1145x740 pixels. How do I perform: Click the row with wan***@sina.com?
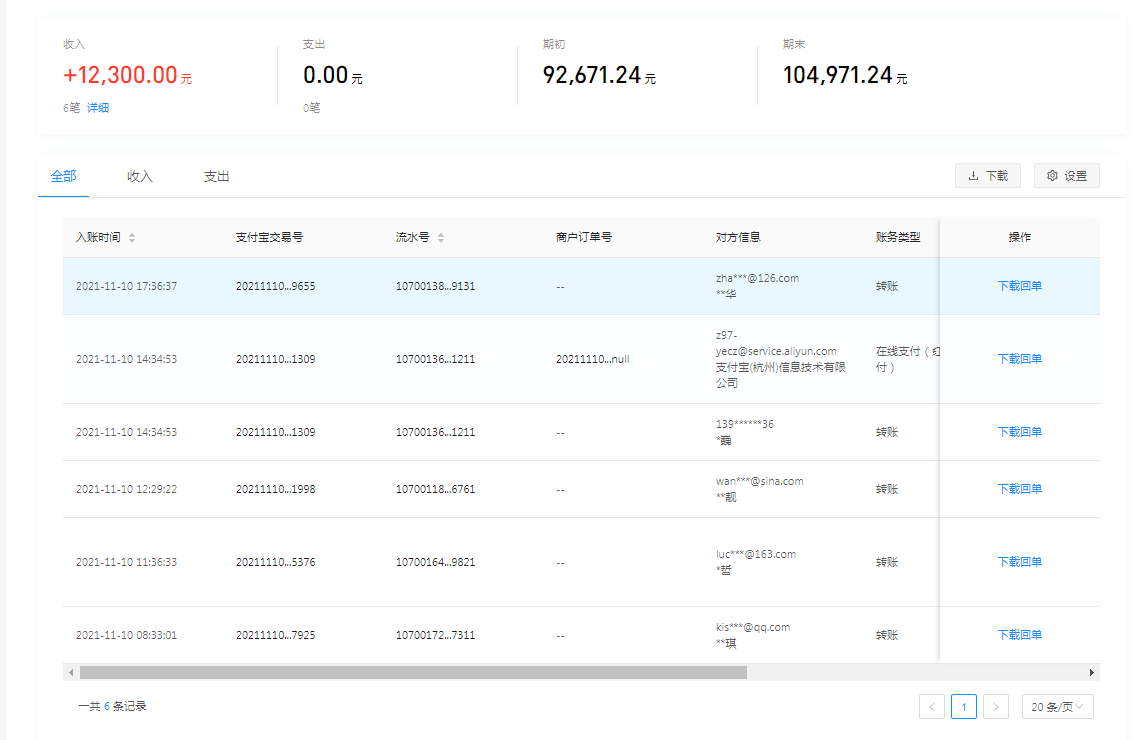pyautogui.click(x=500, y=489)
